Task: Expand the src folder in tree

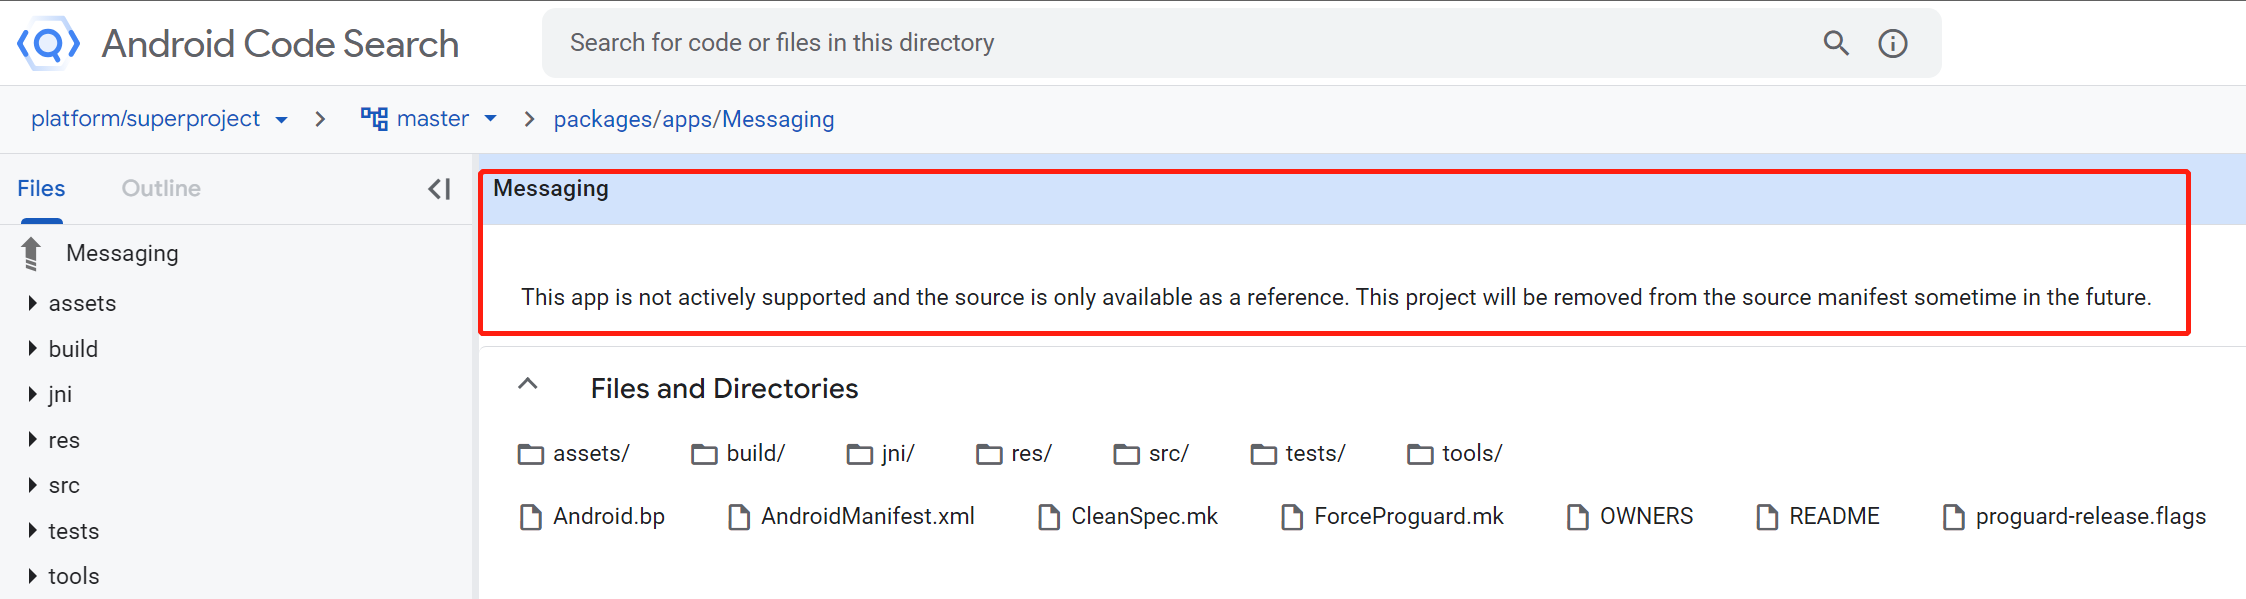Action: [x=32, y=485]
